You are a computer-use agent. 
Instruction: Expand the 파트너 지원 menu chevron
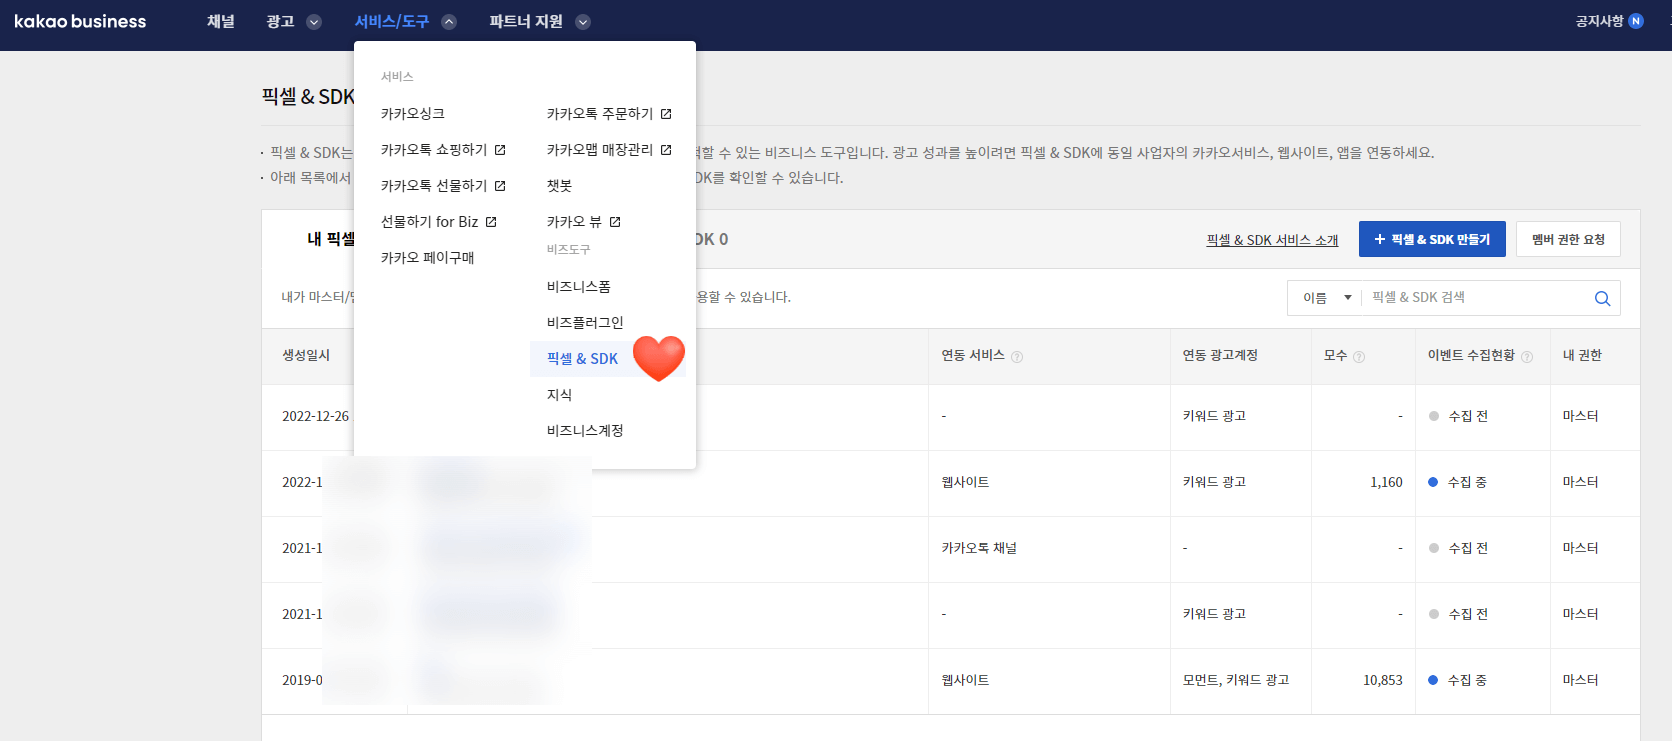pos(583,22)
